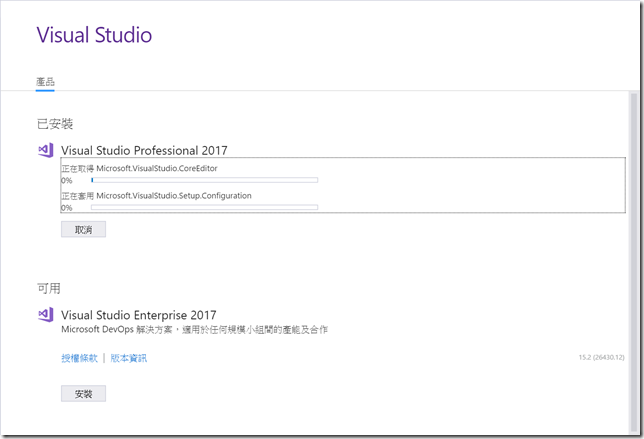Click the Setup.Configuration apply progress bar
Viewport: 644px width, 439px height.
click(205, 207)
